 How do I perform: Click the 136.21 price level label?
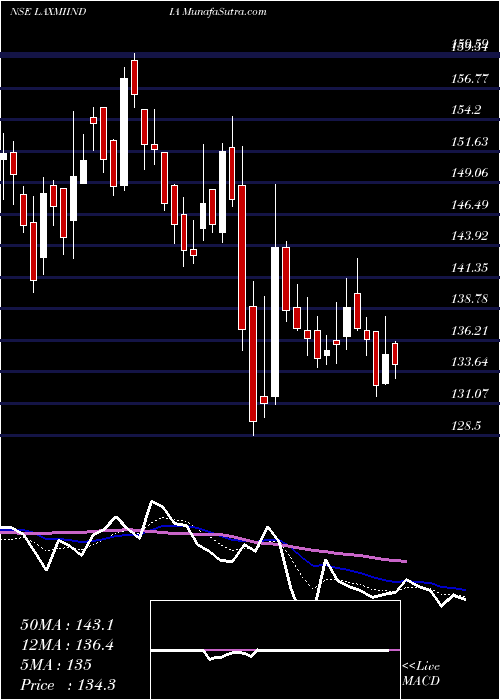pos(470,331)
